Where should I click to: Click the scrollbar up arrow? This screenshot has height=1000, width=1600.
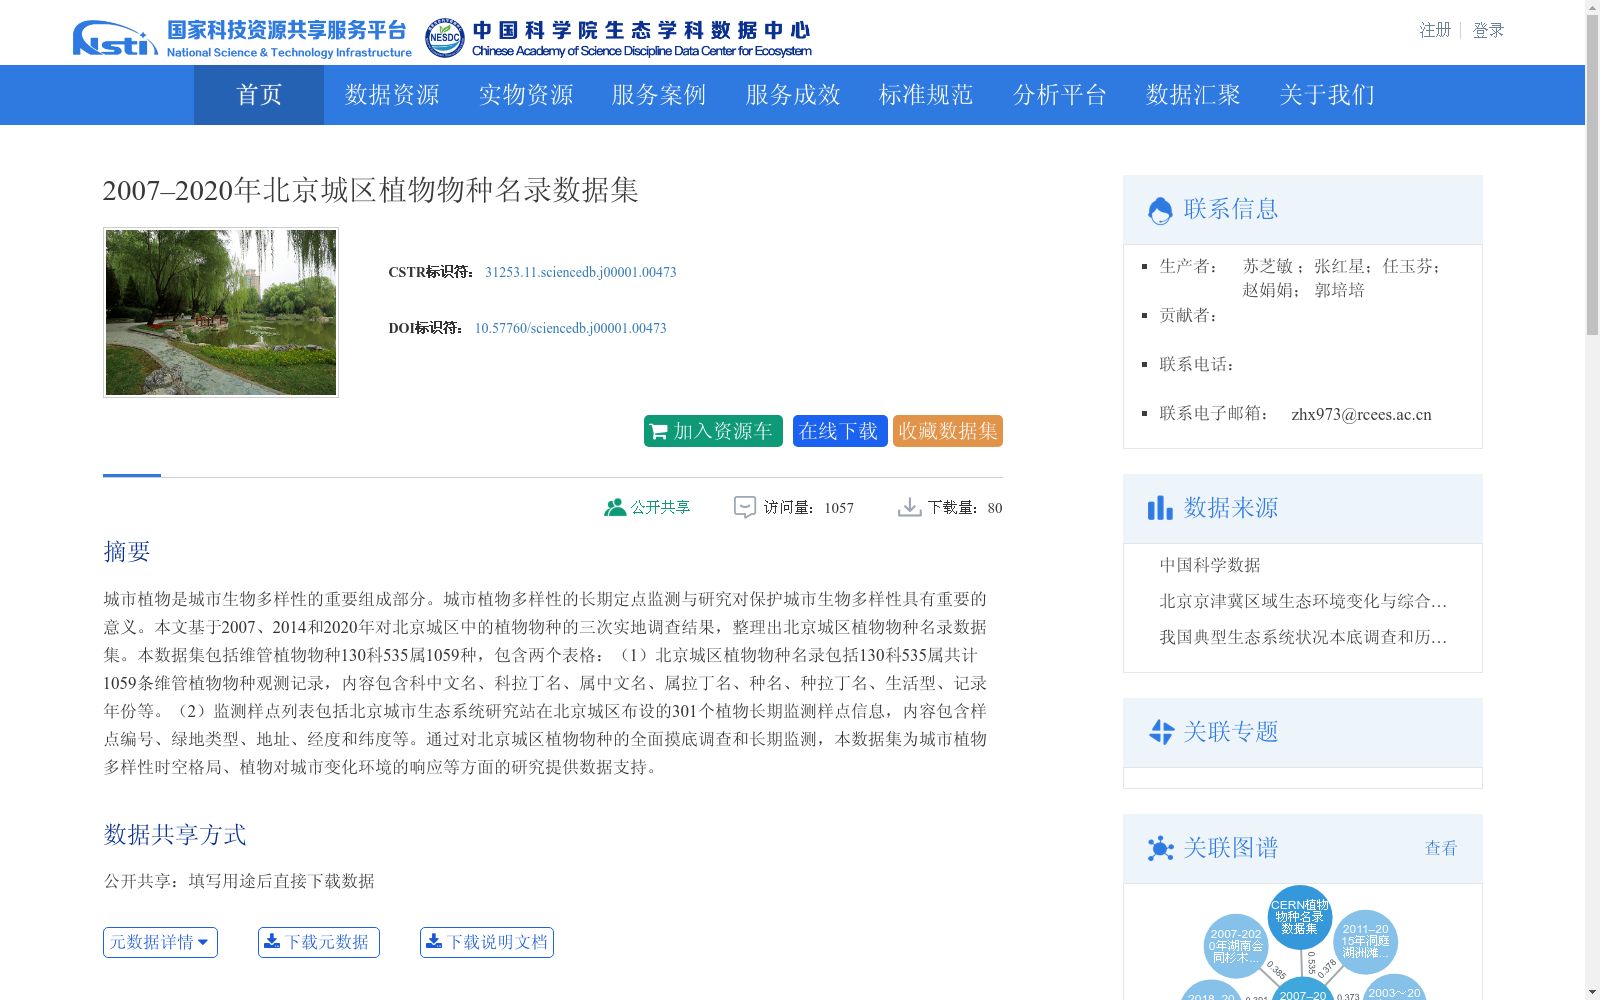point(1592,8)
